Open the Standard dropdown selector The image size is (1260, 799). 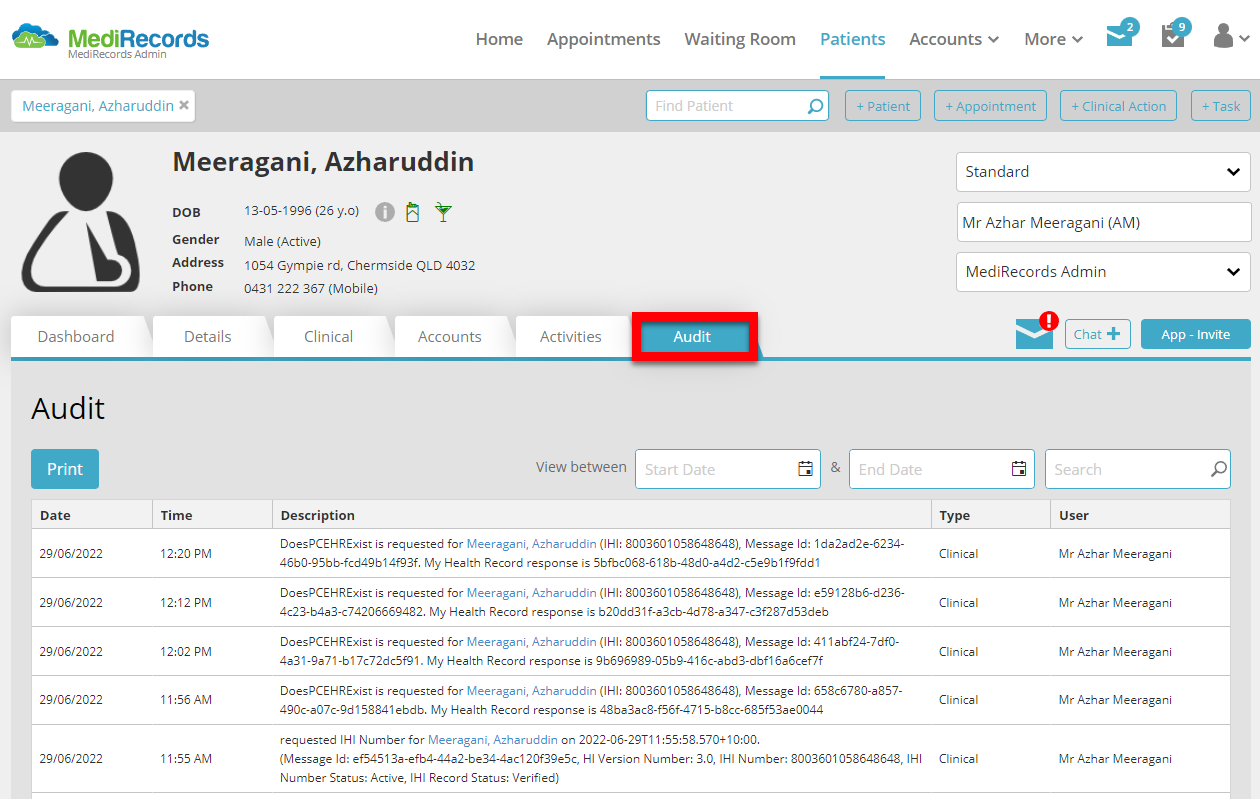tap(1103, 172)
